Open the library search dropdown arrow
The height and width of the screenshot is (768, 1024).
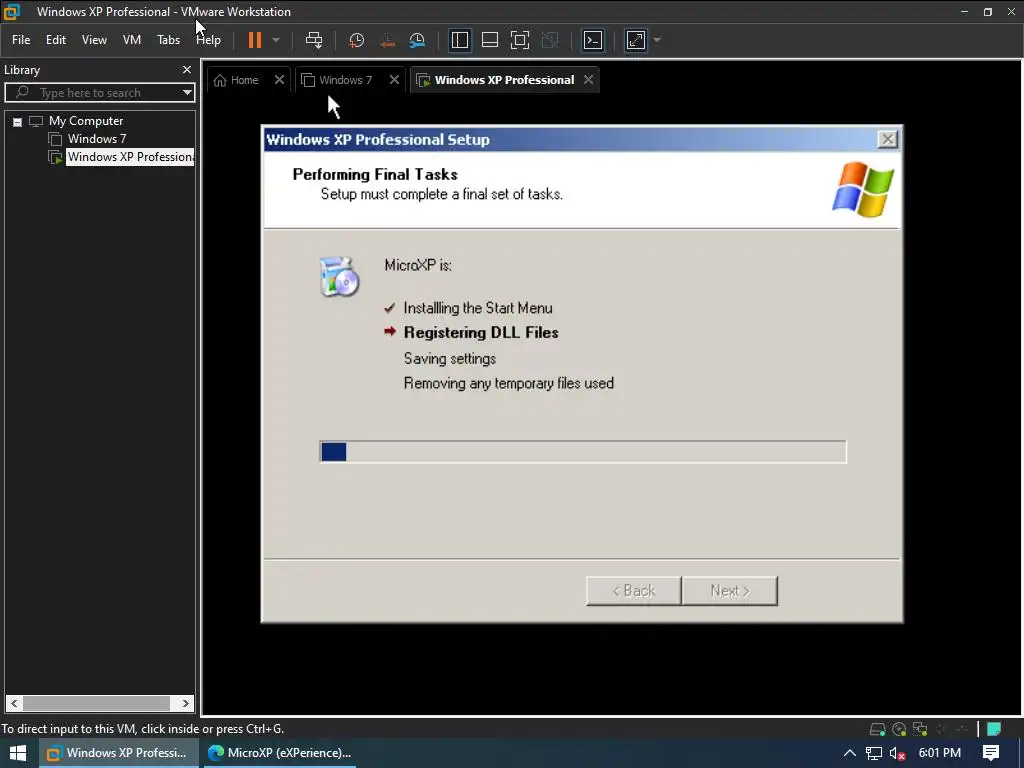point(187,93)
